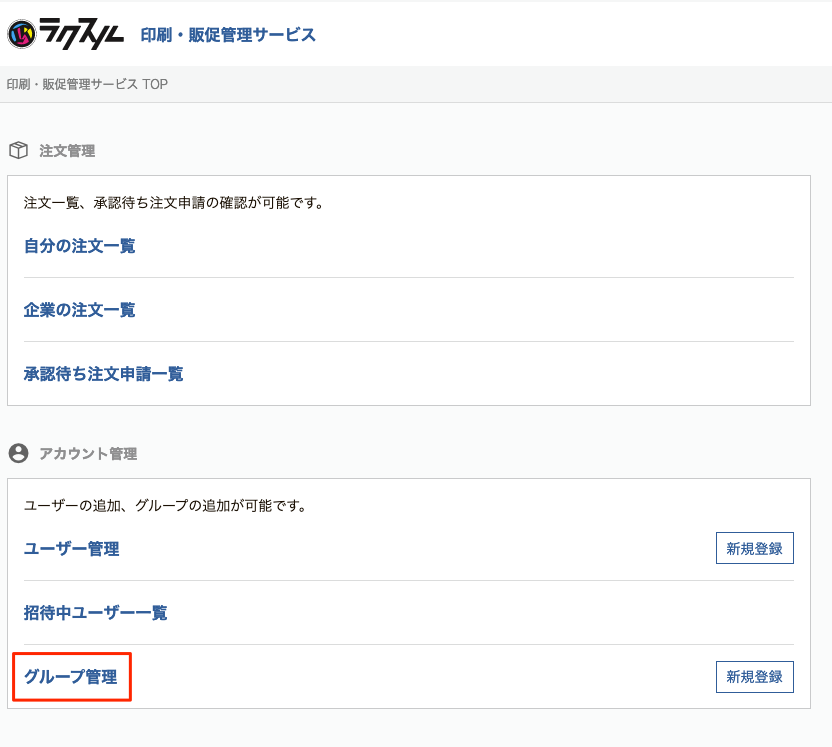Open 印刷・販促管理サービス header link
This screenshot has width=832, height=747.
pos(228,35)
